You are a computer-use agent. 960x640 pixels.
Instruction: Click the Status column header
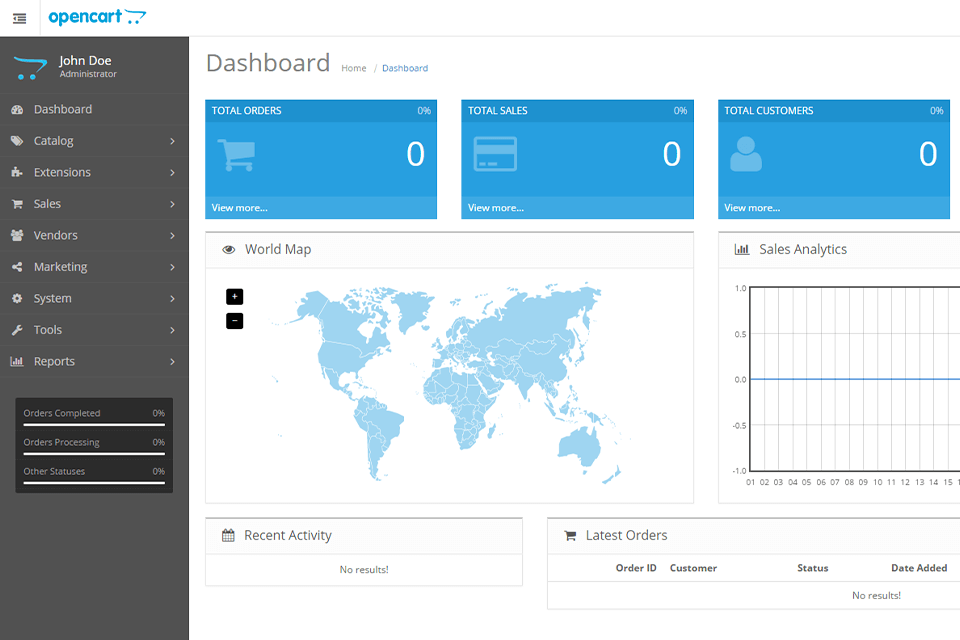point(812,568)
